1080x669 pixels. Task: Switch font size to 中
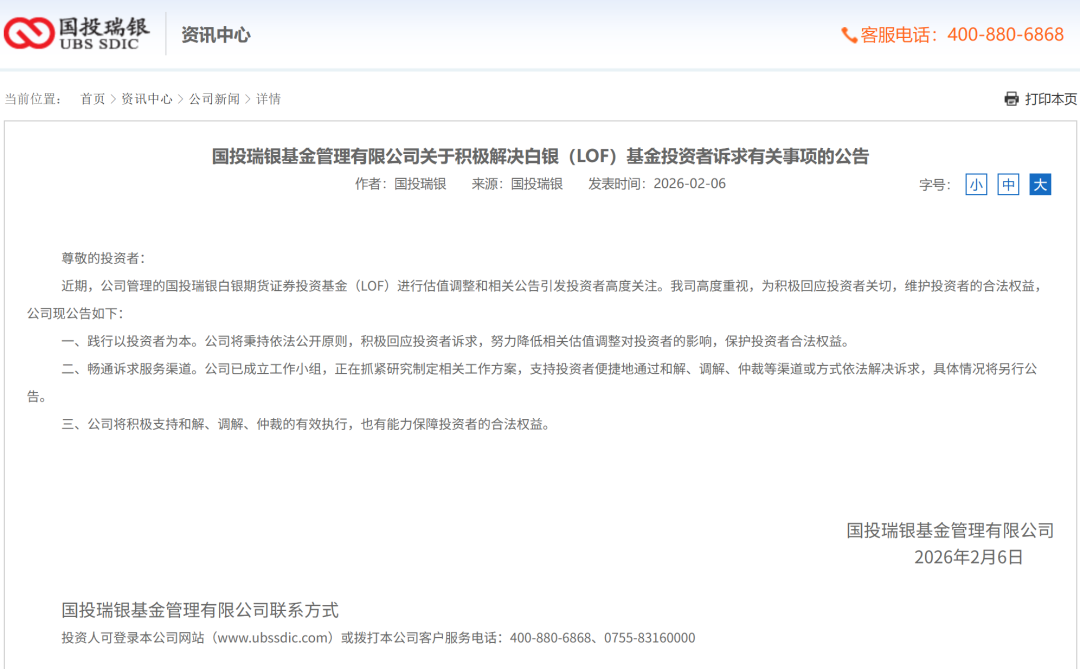click(1008, 184)
